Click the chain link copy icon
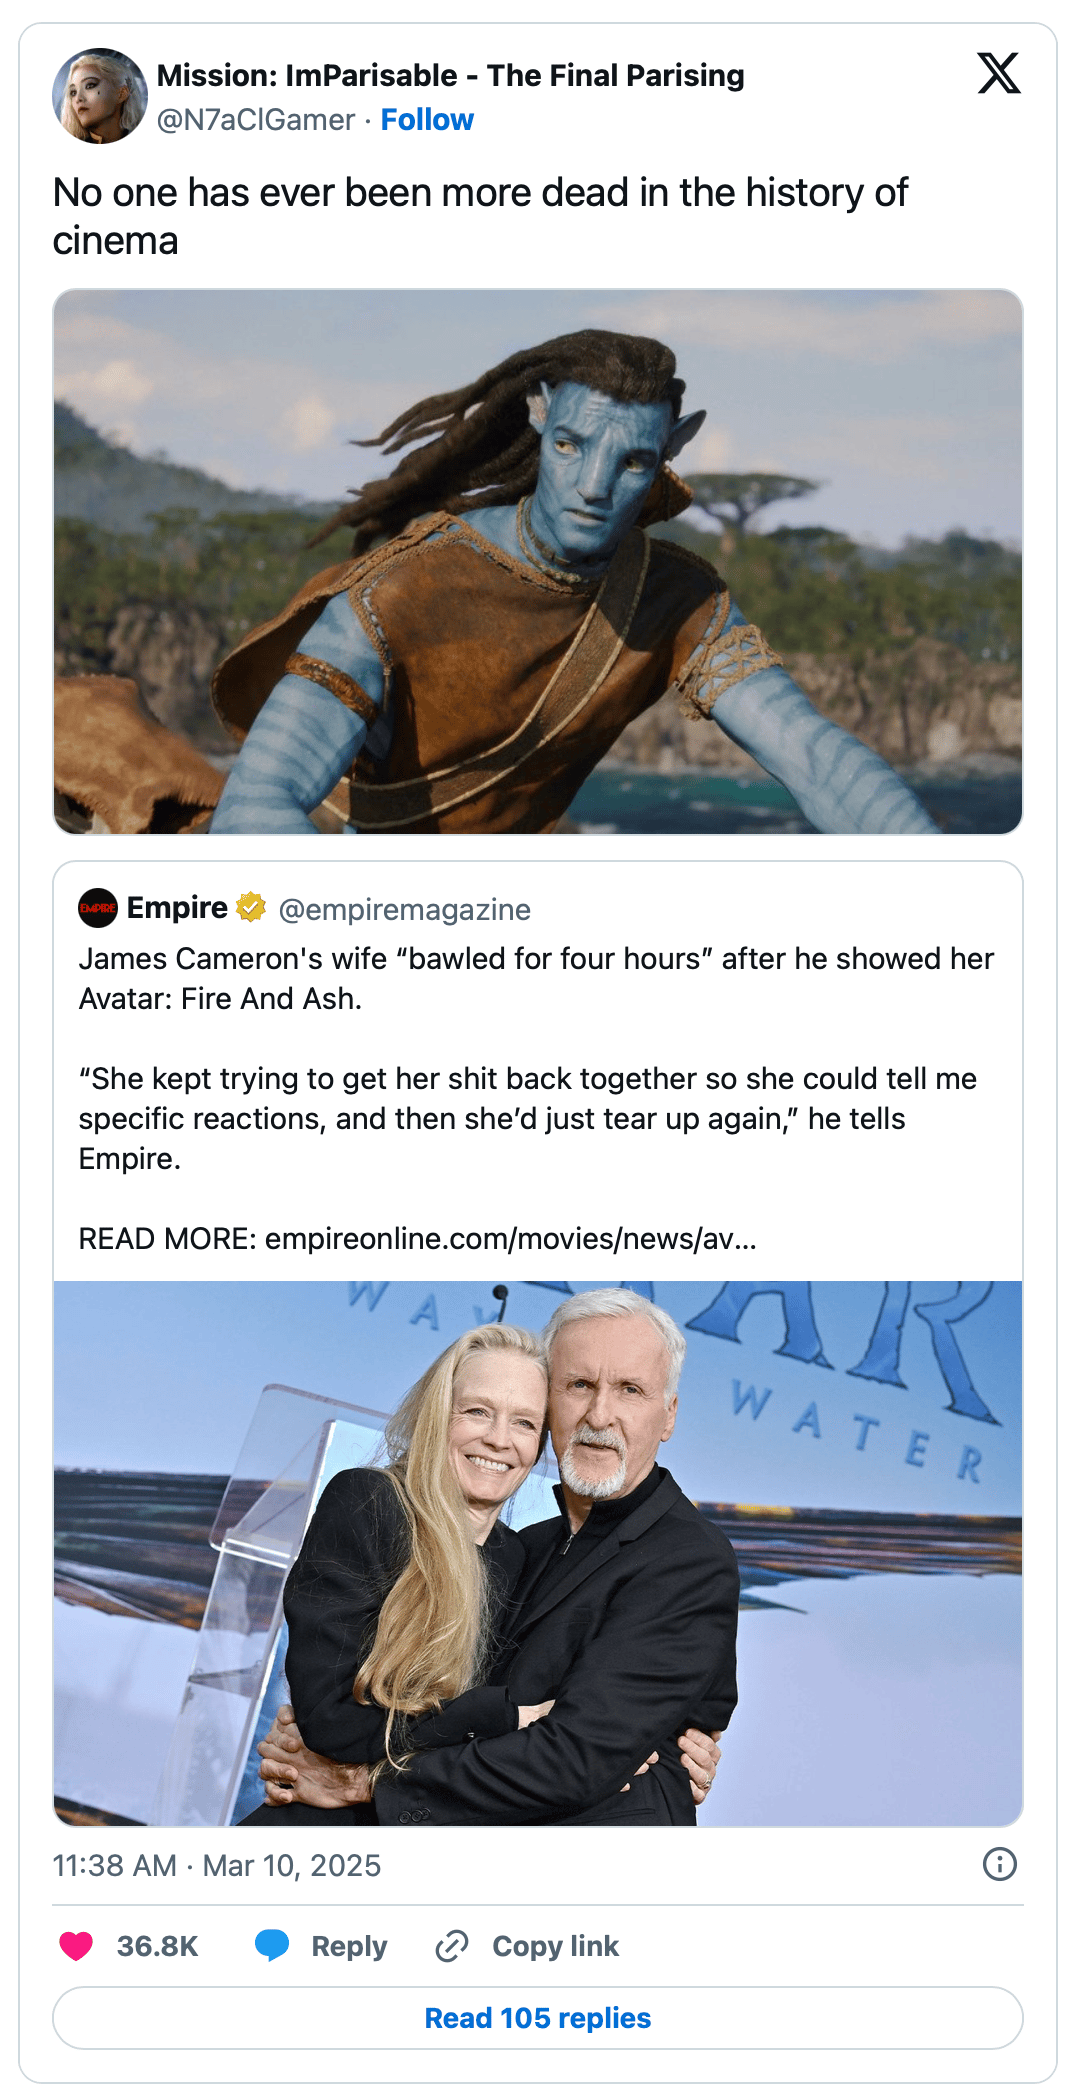 pos(452,1946)
